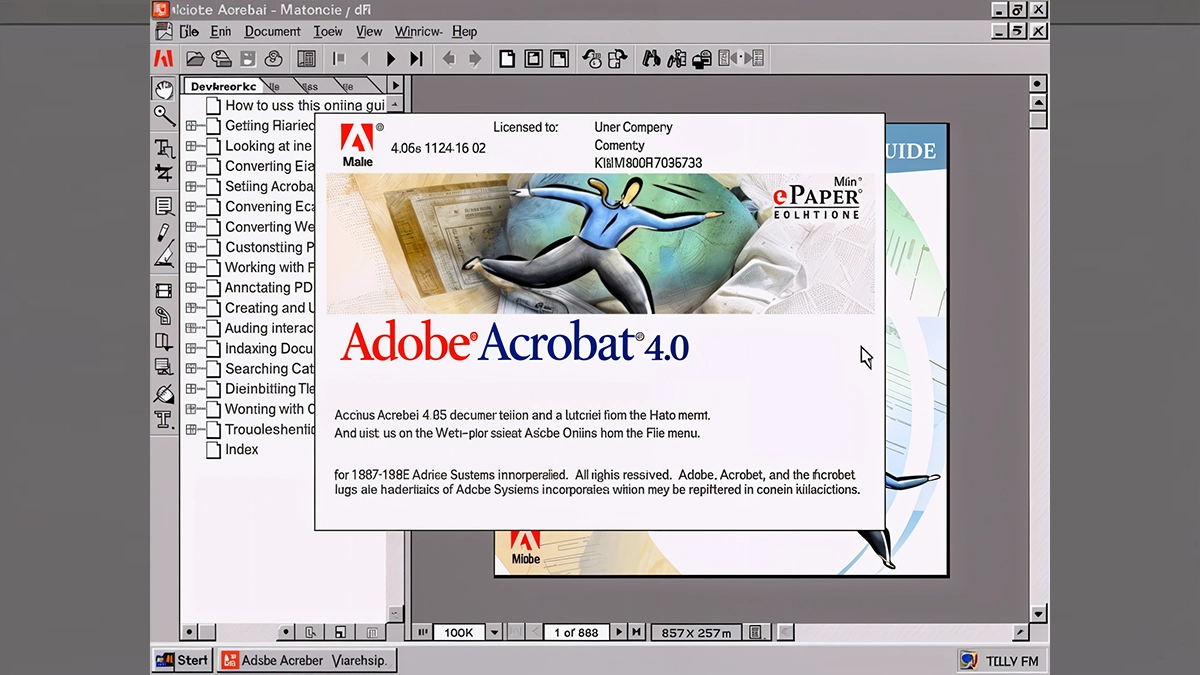The height and width of the screenshot is (675, 1200).
Task: Click the next page play arrow in toolbar
Action: (391, 59)
